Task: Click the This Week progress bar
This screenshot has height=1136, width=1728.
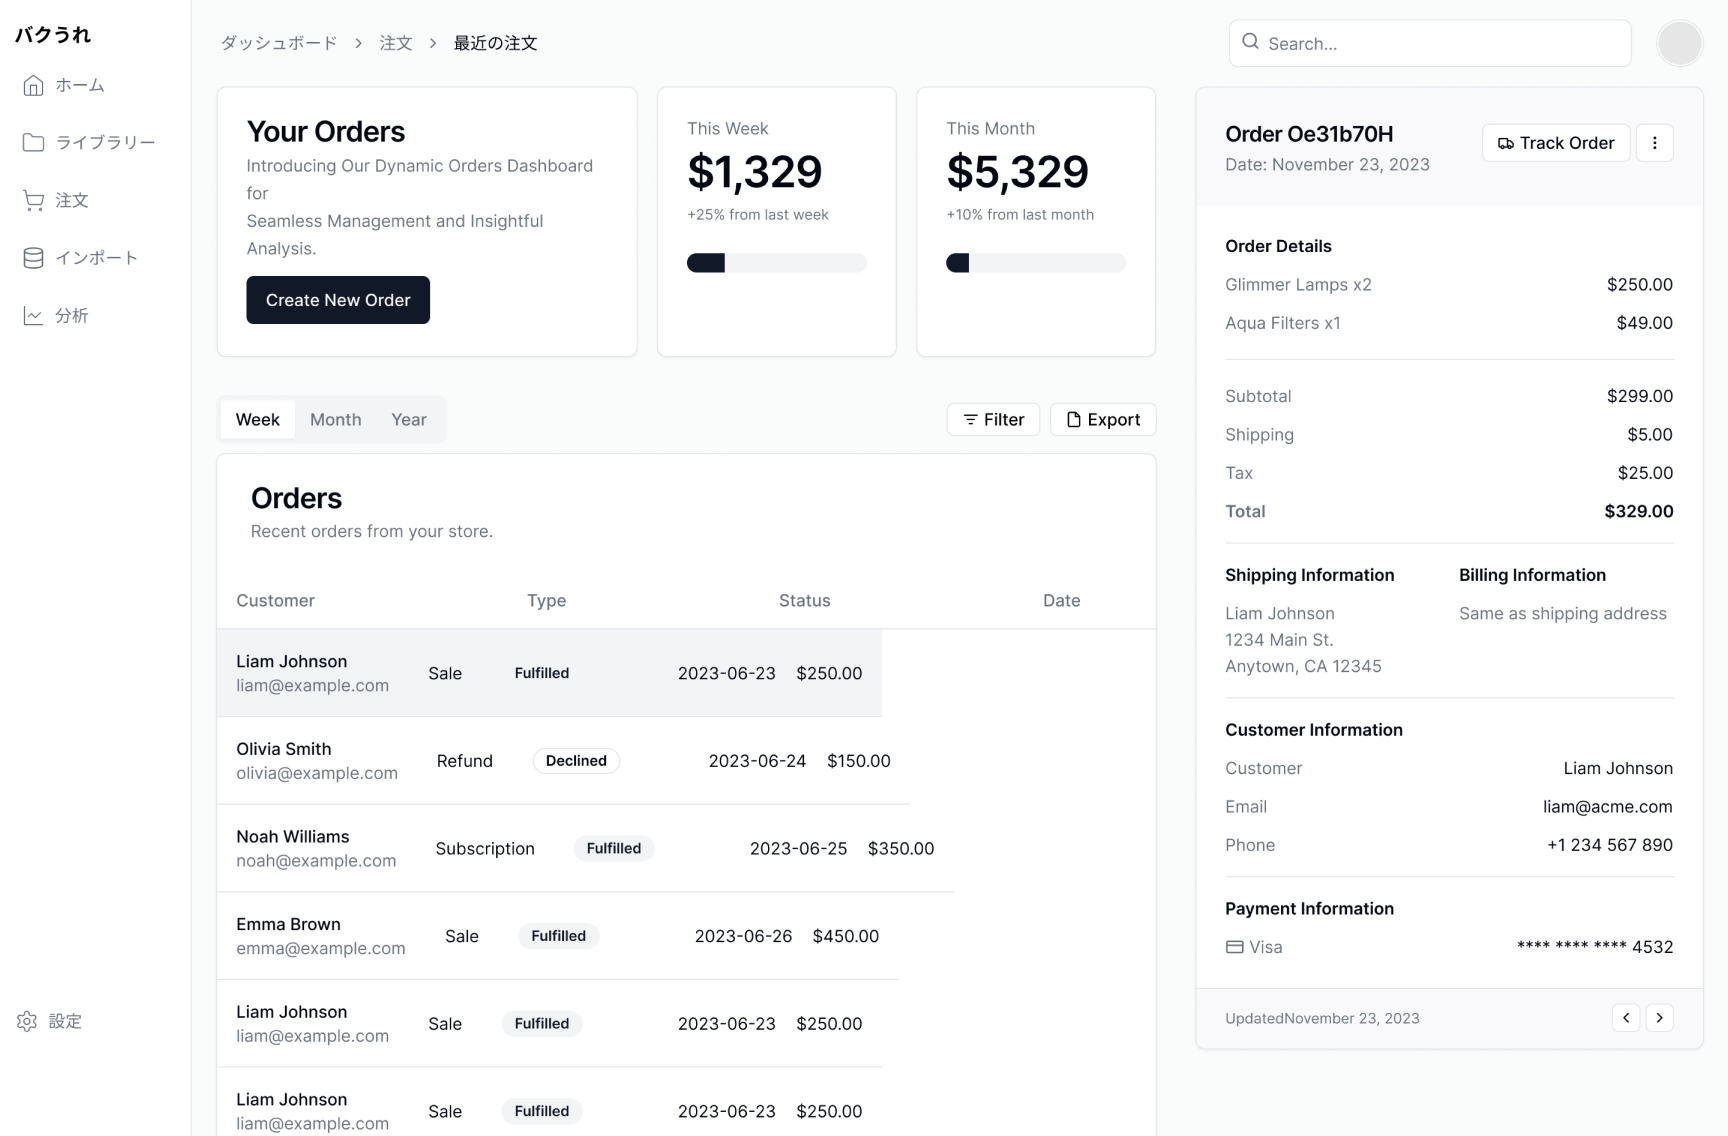Action: pyautogui.click(x=776, y=263)
